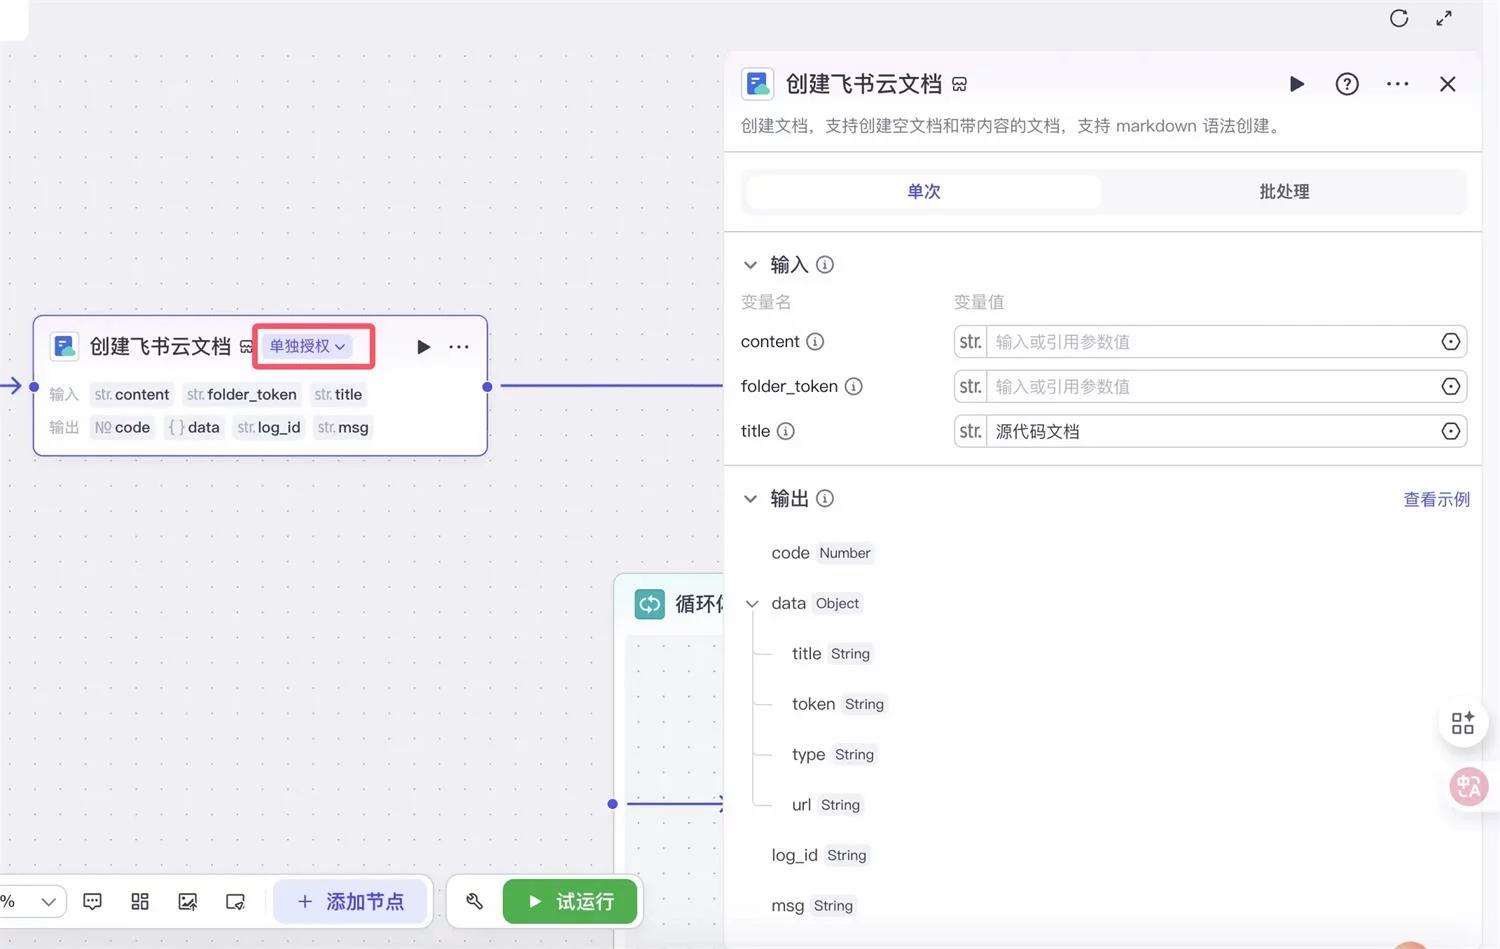Select the auto-layout nodes icon in the toolbar
This screenshot has width=1500, height=949.
pos(139,901)
